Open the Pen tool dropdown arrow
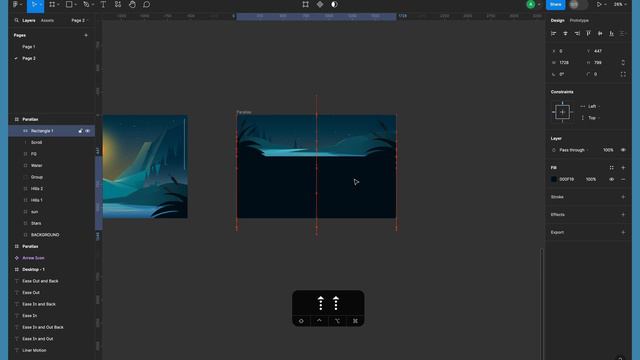 click(x=92, y=5)
